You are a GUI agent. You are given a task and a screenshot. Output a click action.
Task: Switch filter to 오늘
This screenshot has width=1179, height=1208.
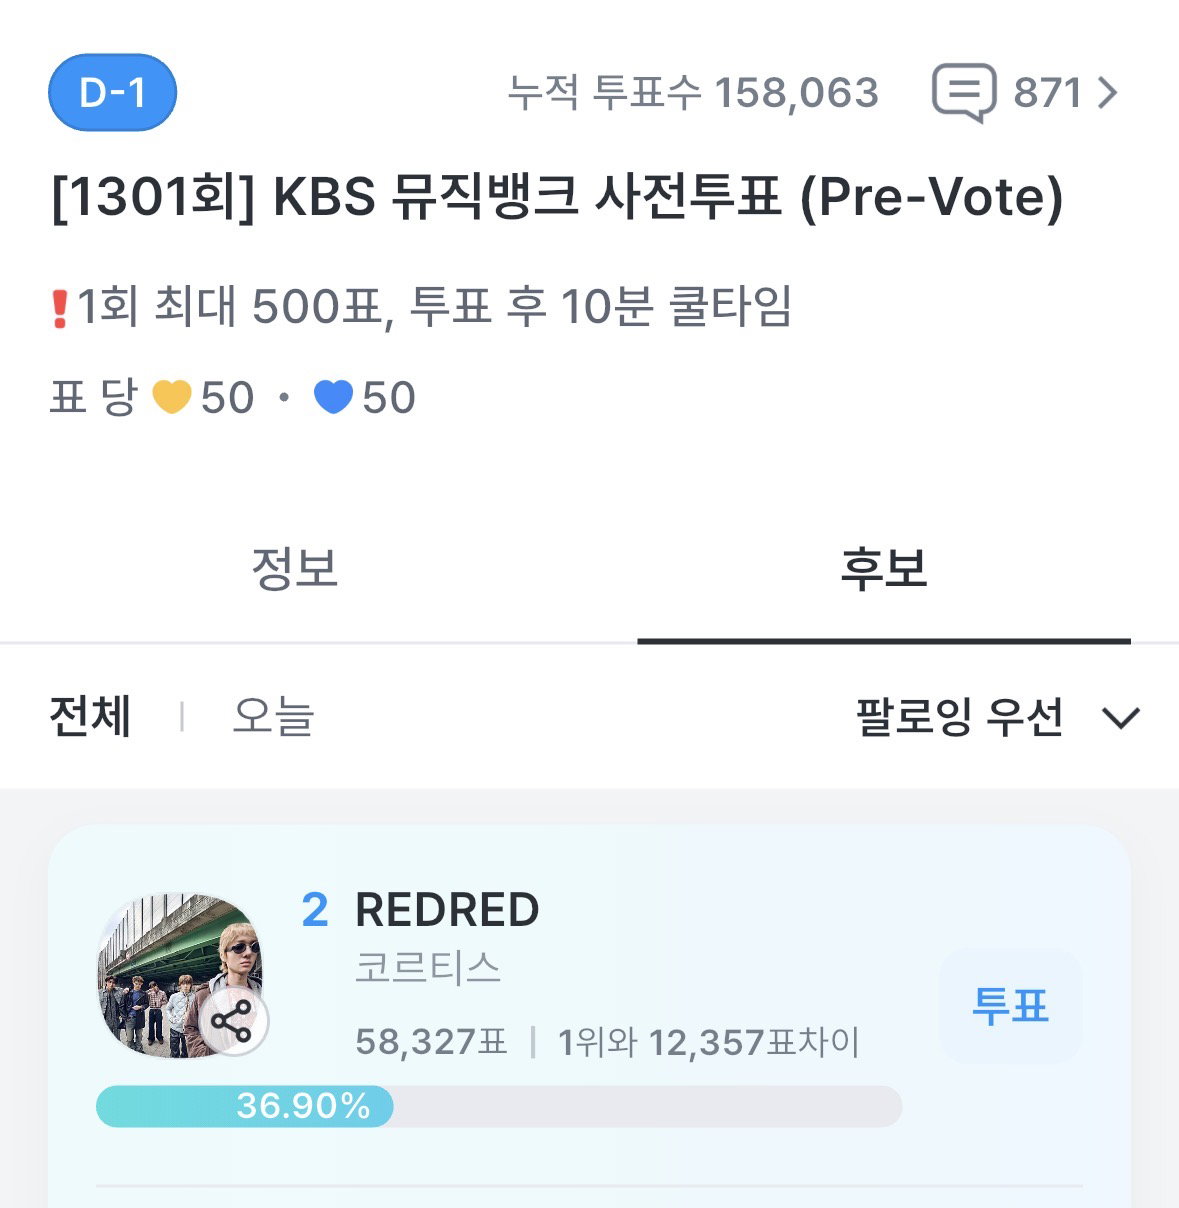(x=273, y=717)
